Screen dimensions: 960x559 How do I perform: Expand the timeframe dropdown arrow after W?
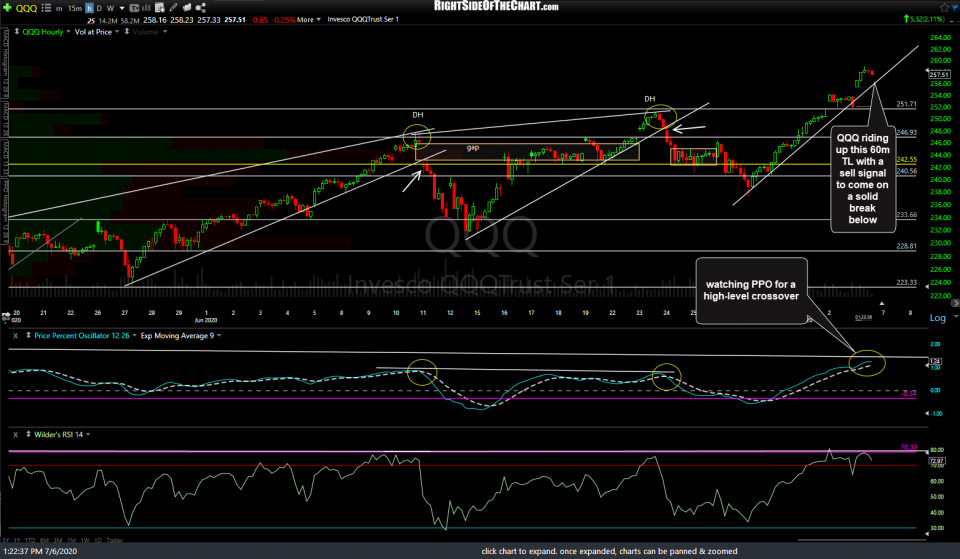[x=122, y=8]
